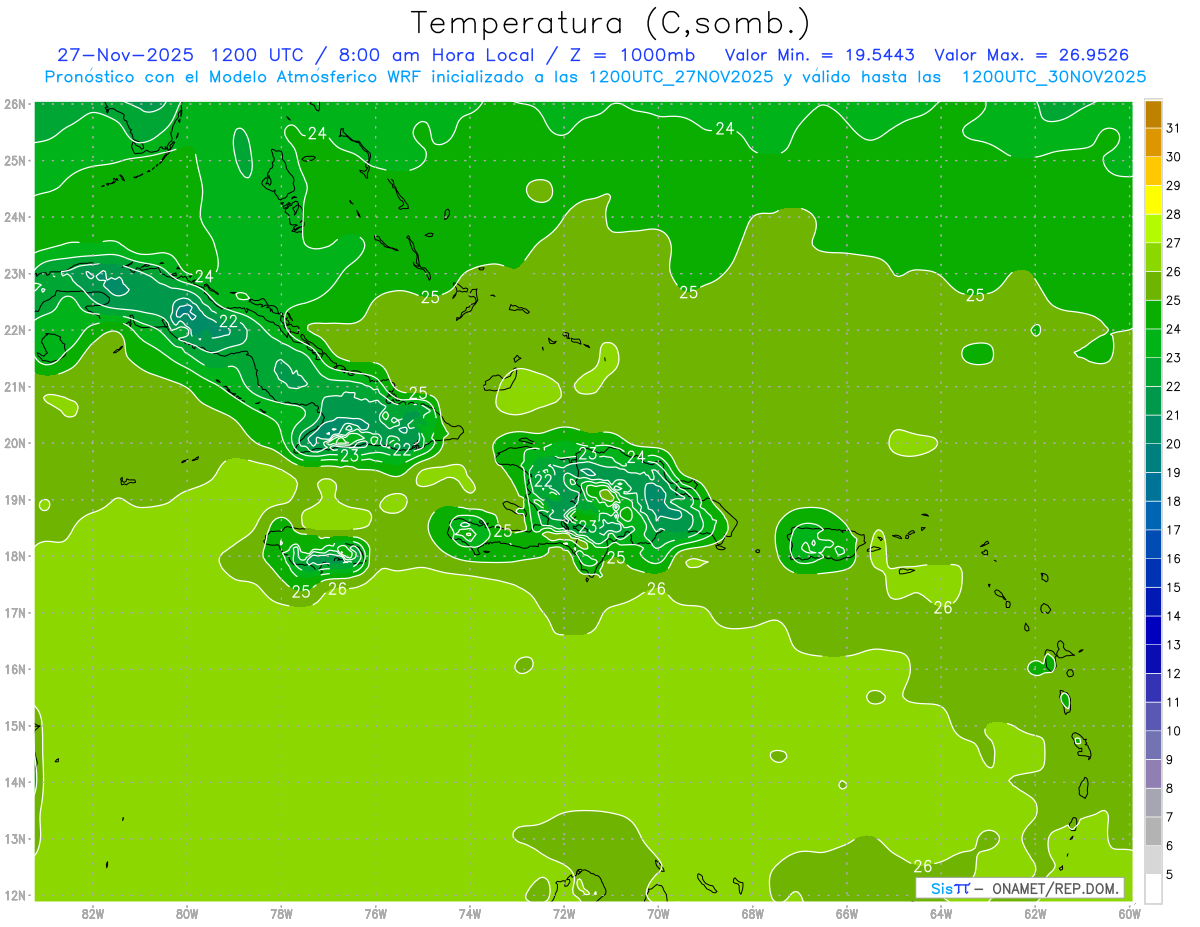Click the legend value 15

pyautogui.click(x=1173, y=587)
